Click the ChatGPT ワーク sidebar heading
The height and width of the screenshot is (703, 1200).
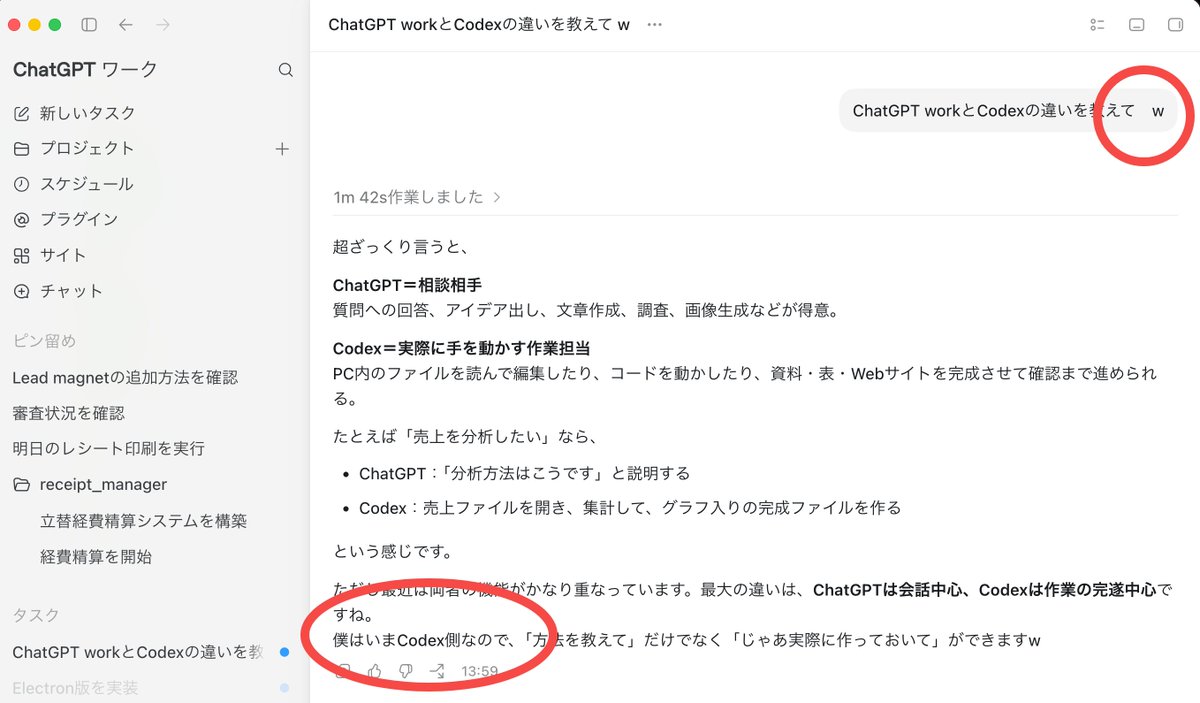click(x=85, y=70)
